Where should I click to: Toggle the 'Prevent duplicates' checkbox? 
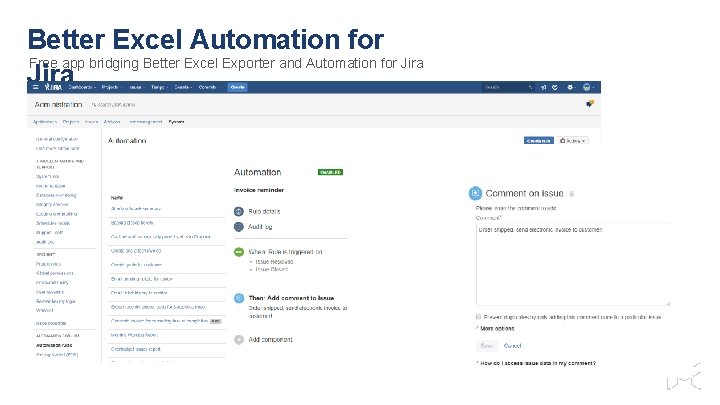coord(478,317)
